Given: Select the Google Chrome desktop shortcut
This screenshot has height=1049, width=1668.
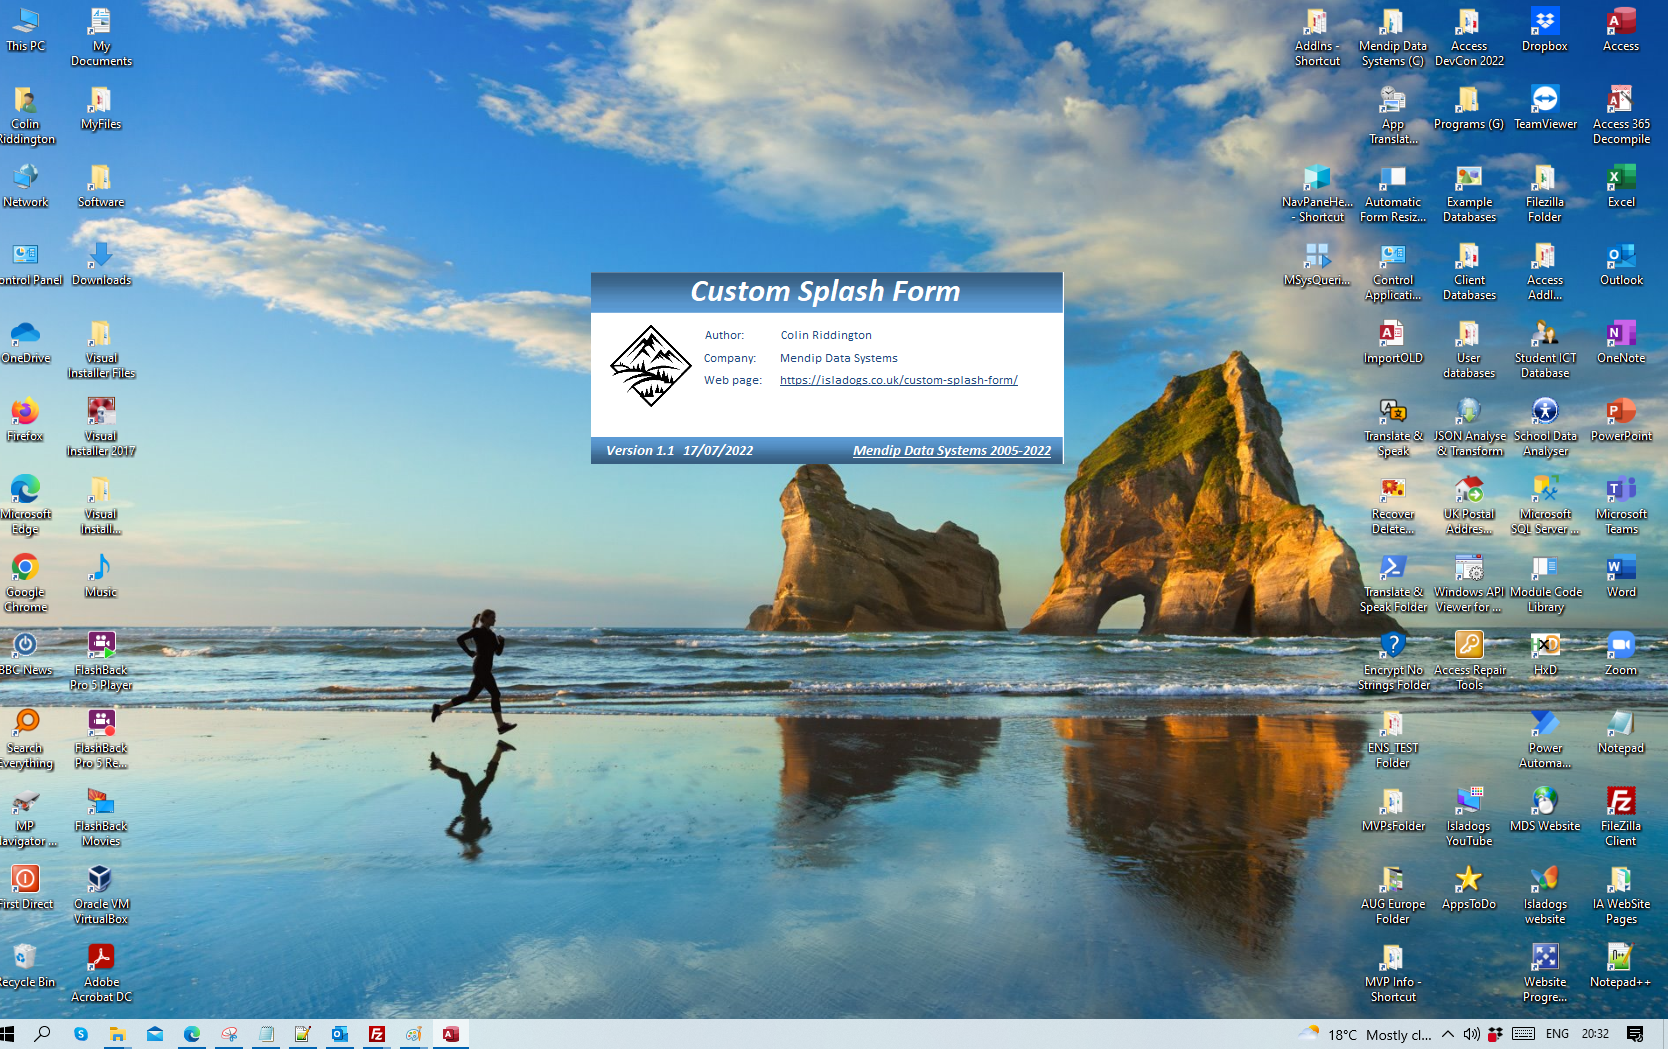Looking at the screenshot, I should [26, 583].
